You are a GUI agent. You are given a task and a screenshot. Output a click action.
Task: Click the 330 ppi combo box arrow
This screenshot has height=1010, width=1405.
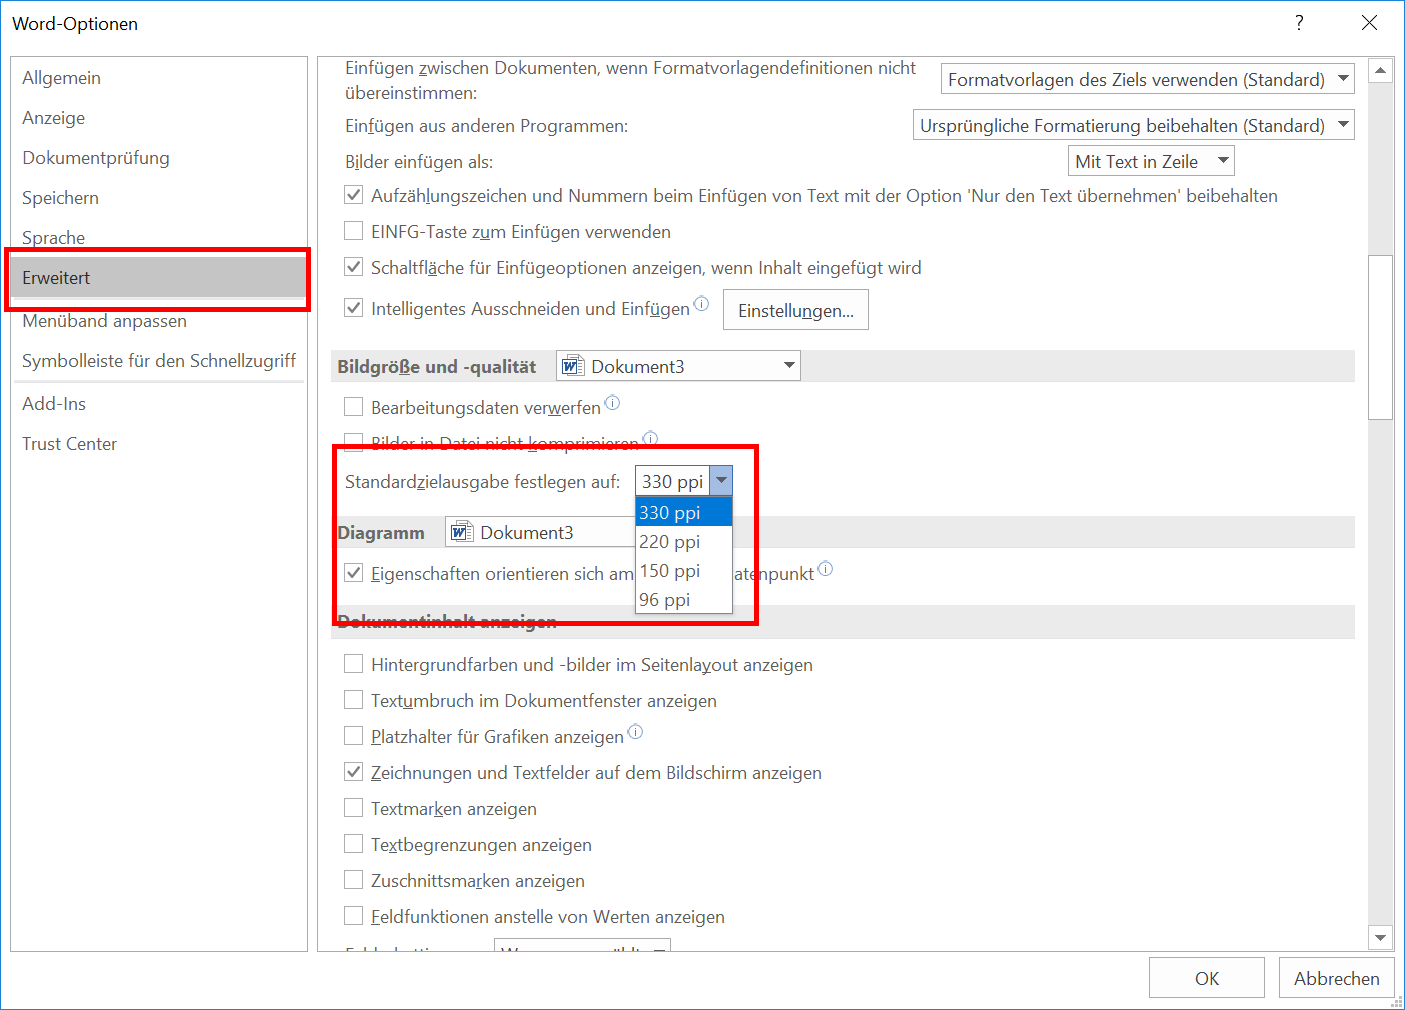[721, 481]
